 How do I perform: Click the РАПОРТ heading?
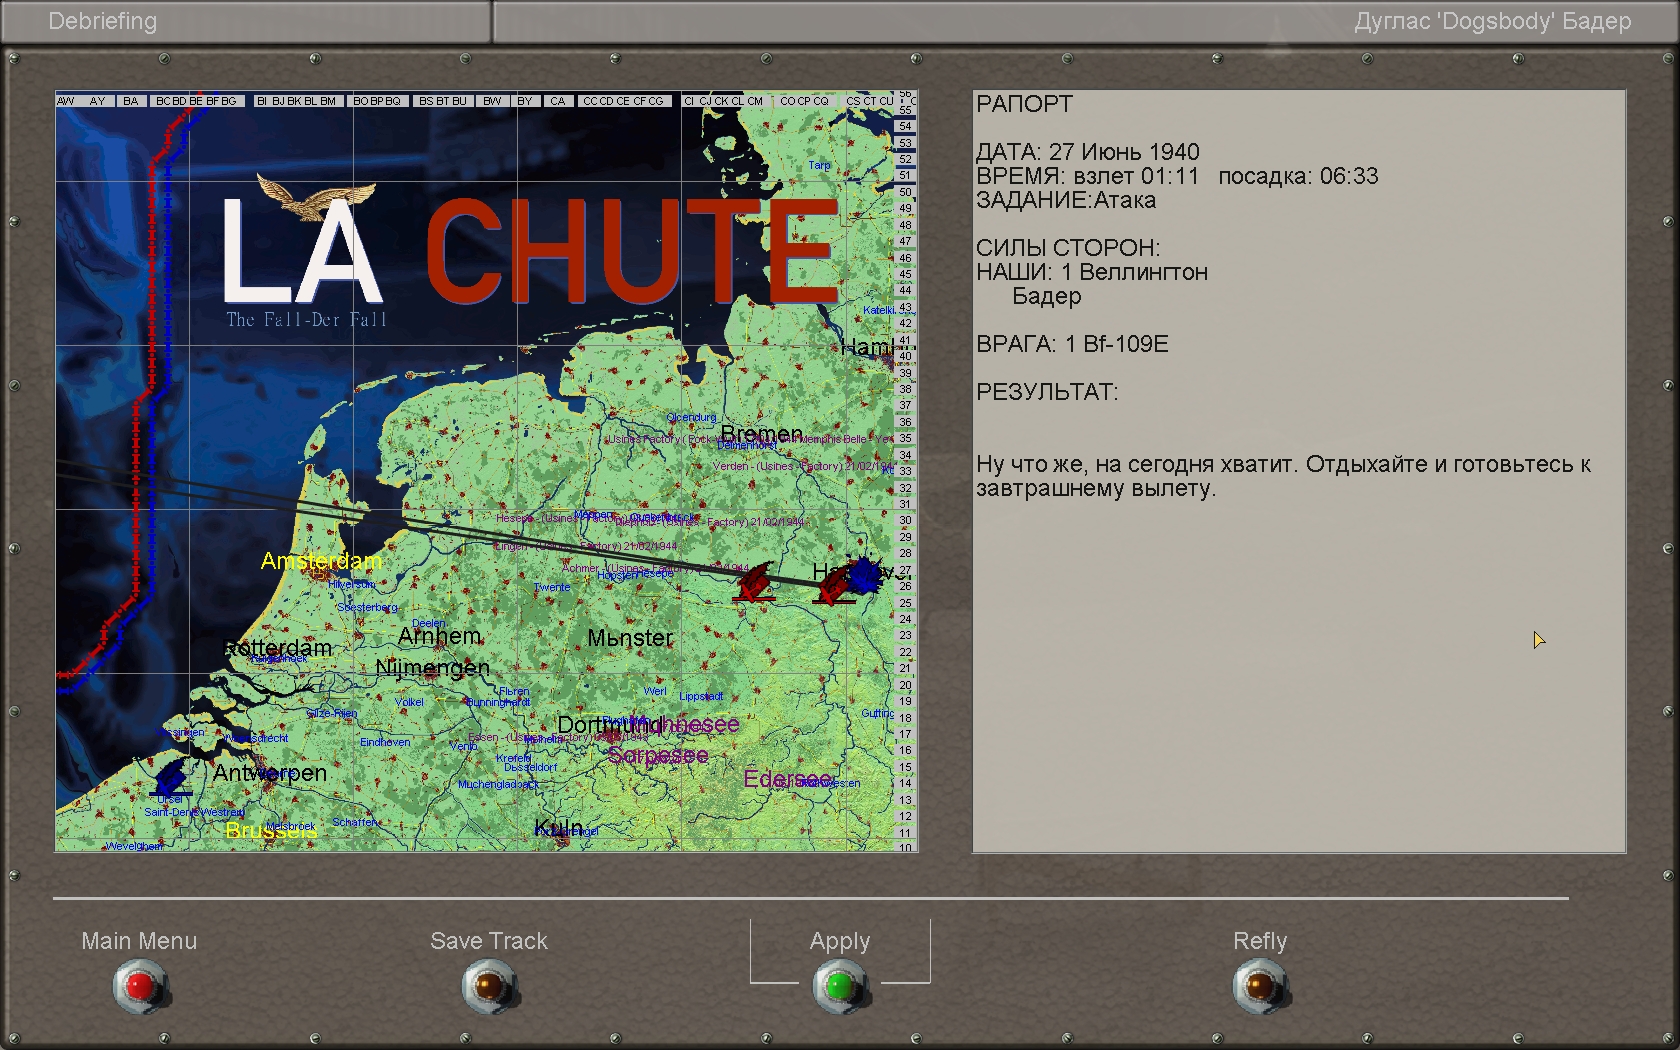pyautogui.click(x=1024, y=104)
